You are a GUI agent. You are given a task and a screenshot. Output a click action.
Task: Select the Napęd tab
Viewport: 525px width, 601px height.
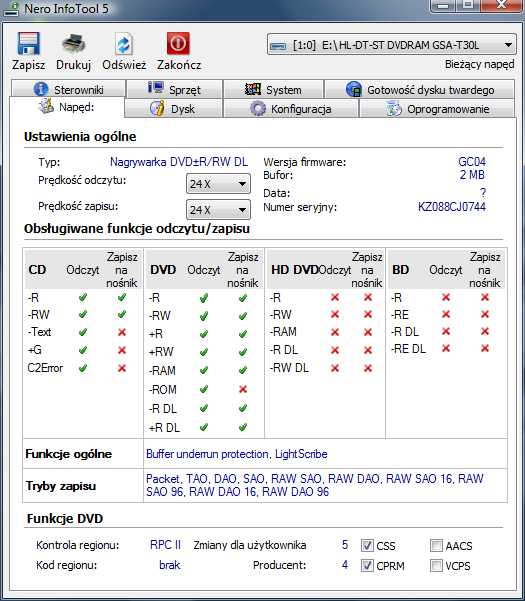[x=67, y=107]
